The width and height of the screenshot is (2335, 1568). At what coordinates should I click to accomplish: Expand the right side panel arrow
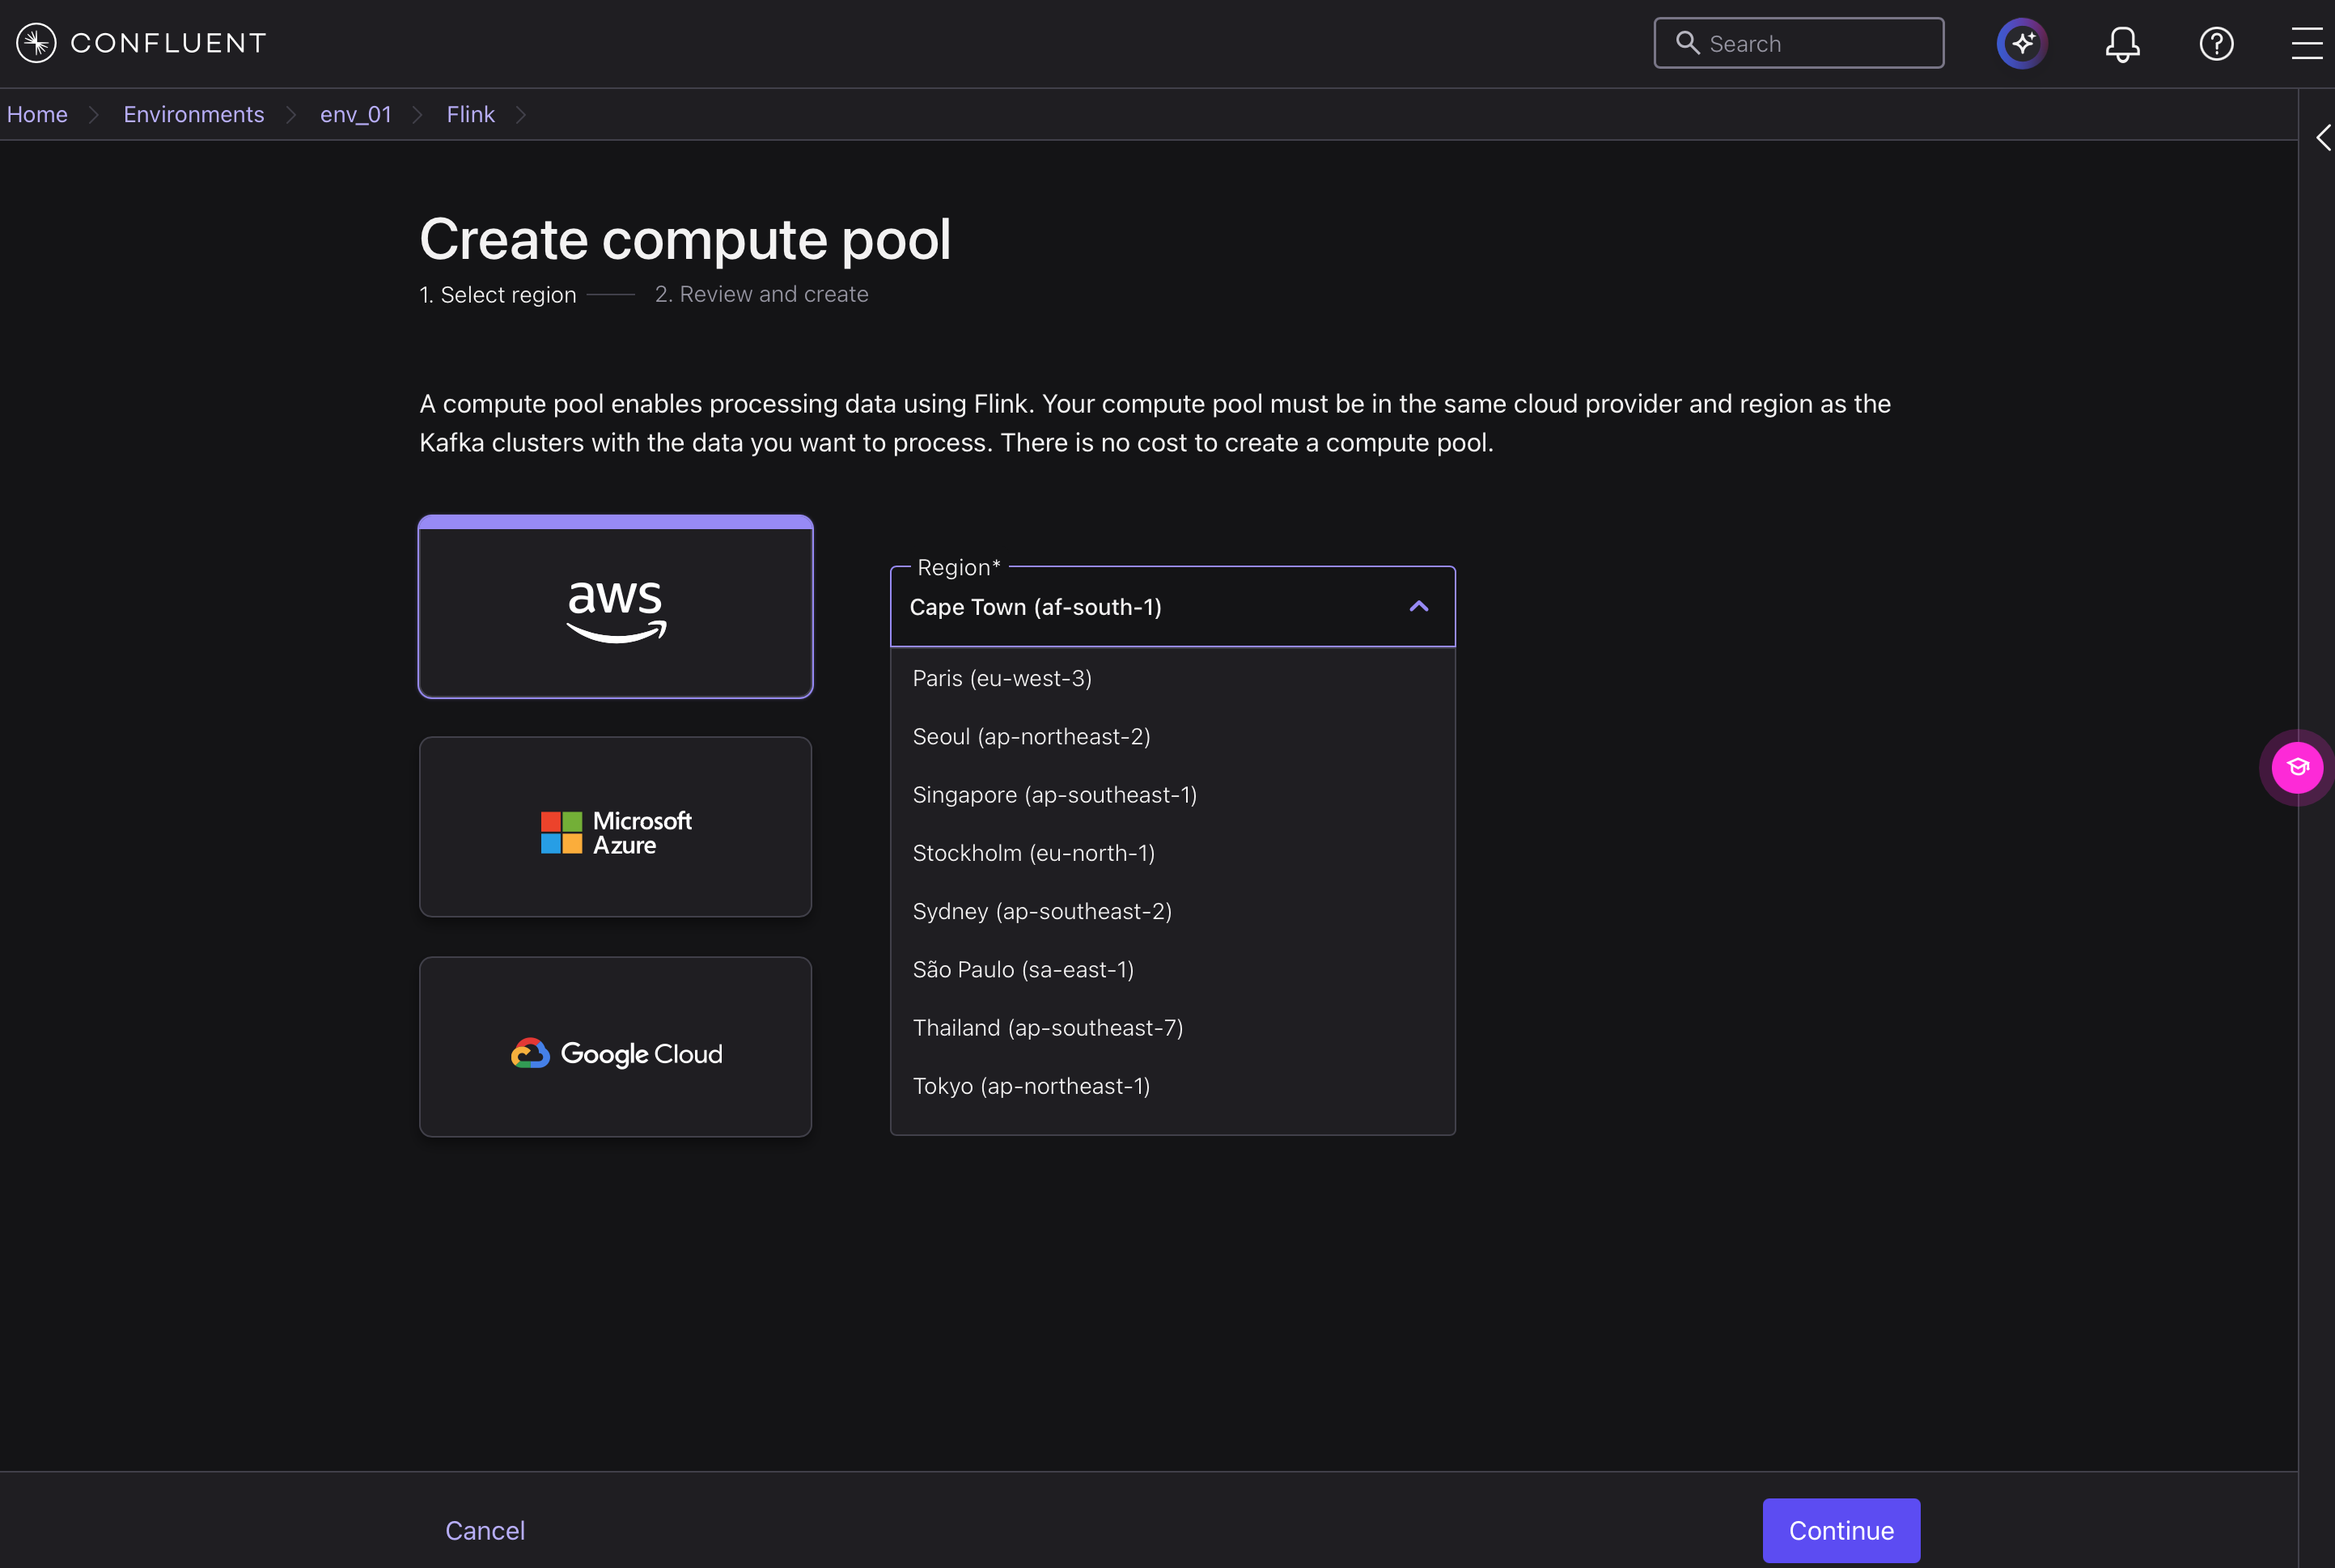point(2323,138)
